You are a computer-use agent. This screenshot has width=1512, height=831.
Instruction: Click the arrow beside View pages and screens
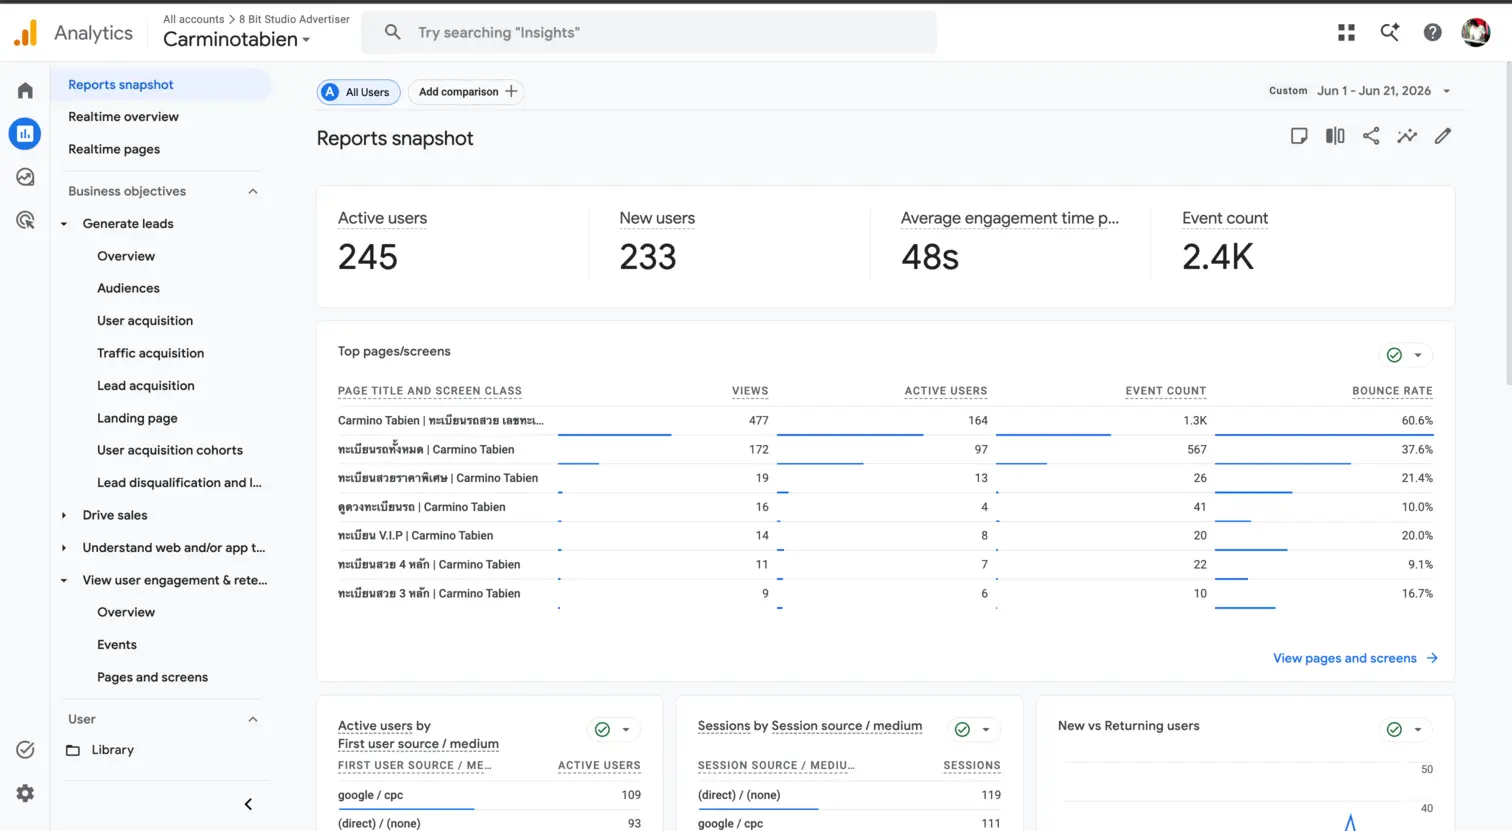point(1432,658)
